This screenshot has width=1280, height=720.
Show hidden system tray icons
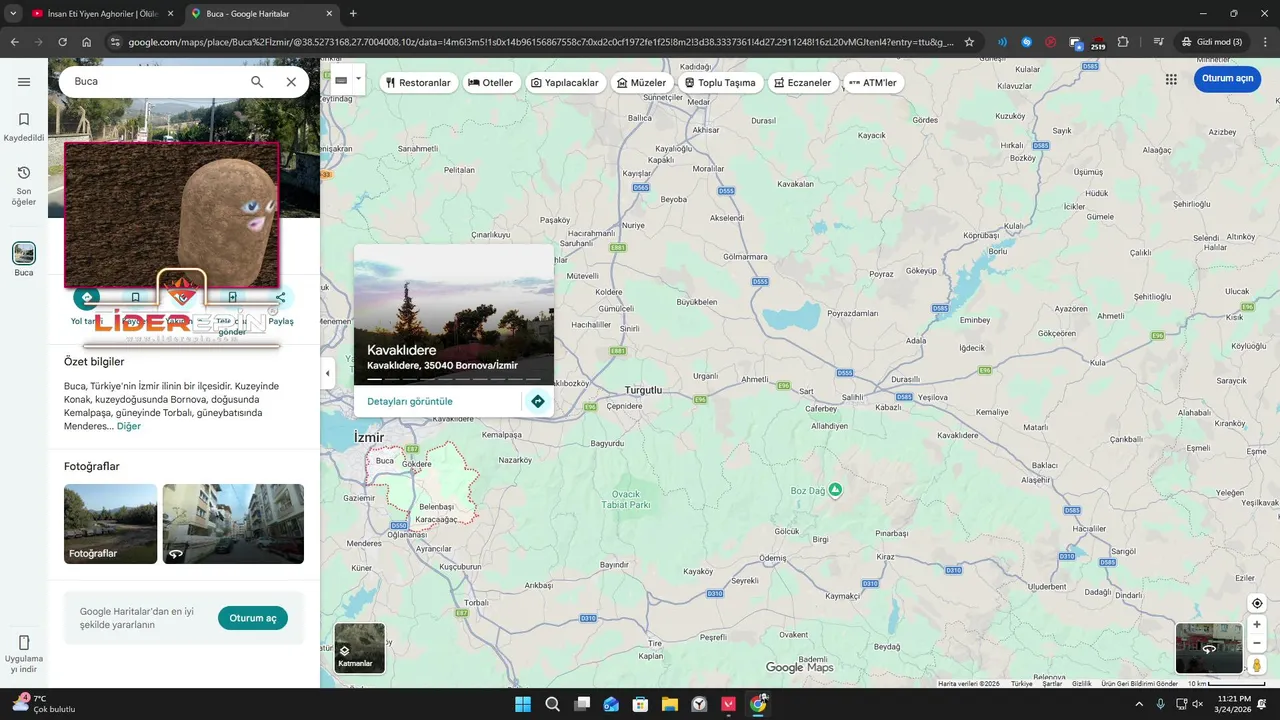pyautogui.click(x=1139, y=704)
